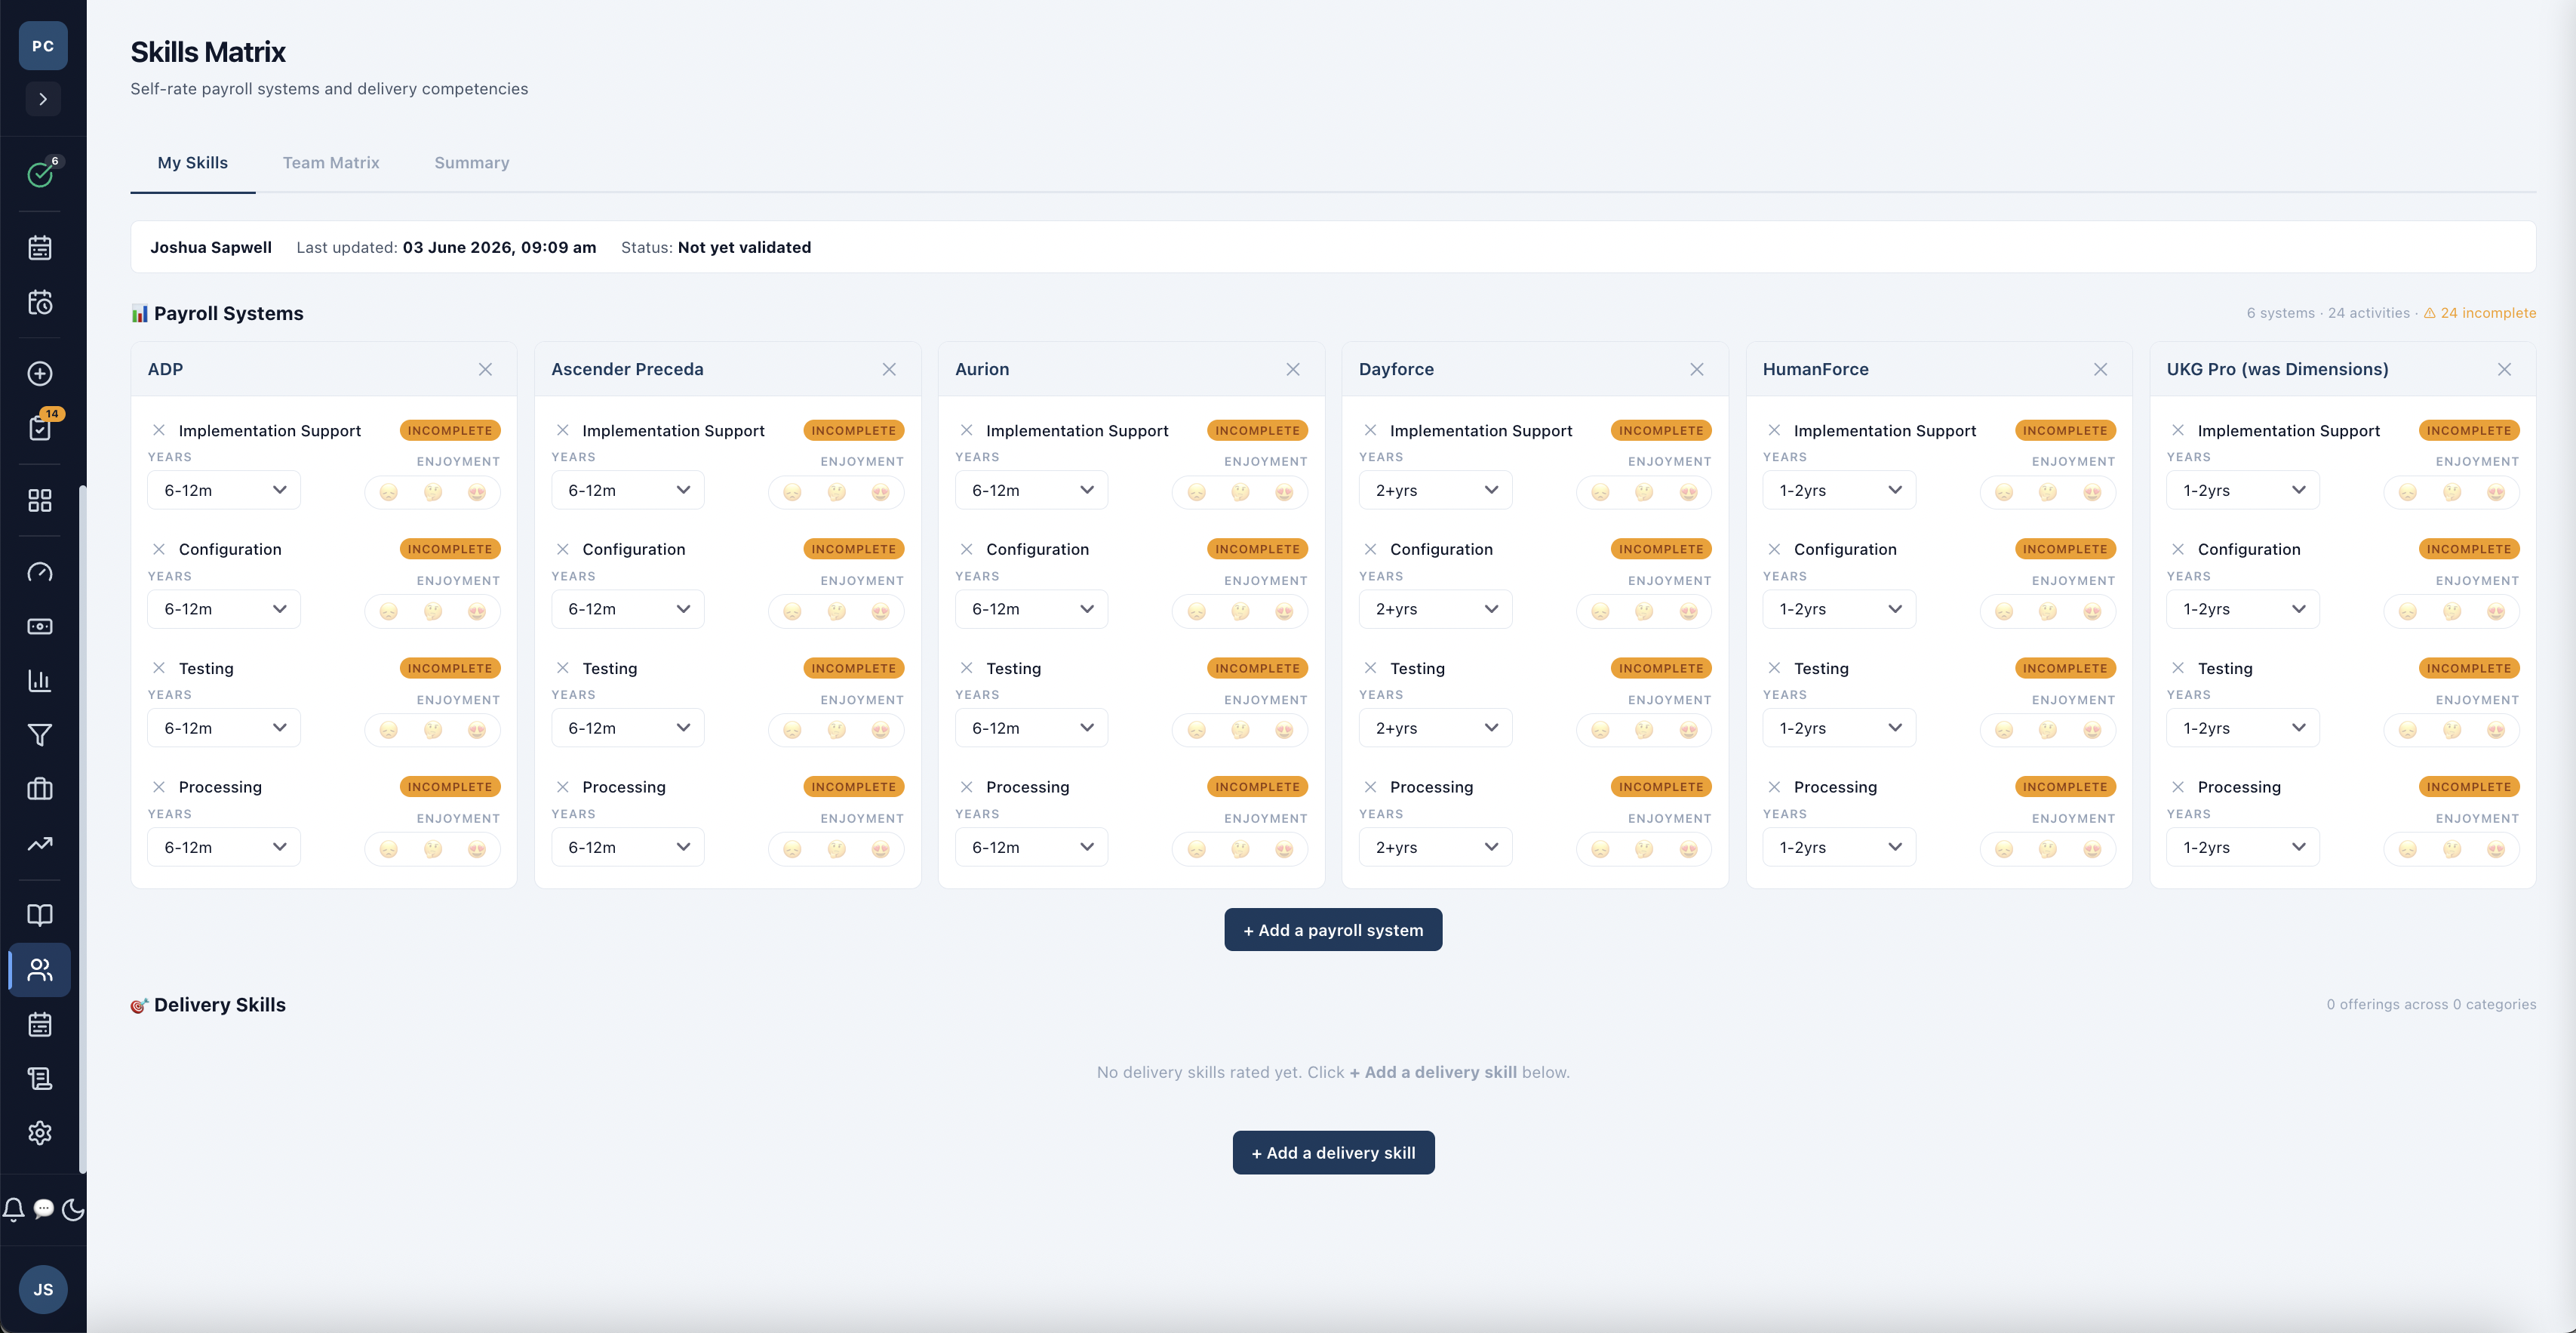Open HumanForce Processing years dropdown

pyautogui.click(x=1840, y=847)
